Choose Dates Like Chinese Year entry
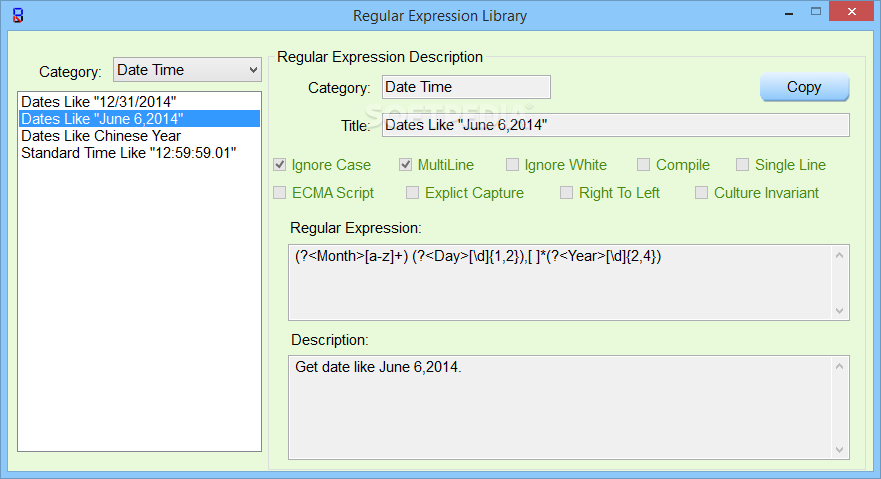Viewport: 881px width, 479px height. tap(139, 136)
